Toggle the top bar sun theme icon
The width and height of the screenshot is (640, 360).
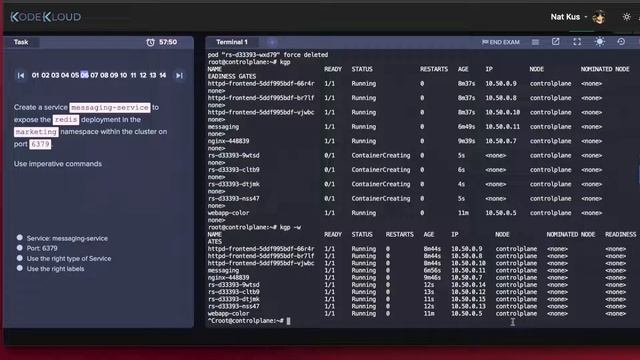626,17
